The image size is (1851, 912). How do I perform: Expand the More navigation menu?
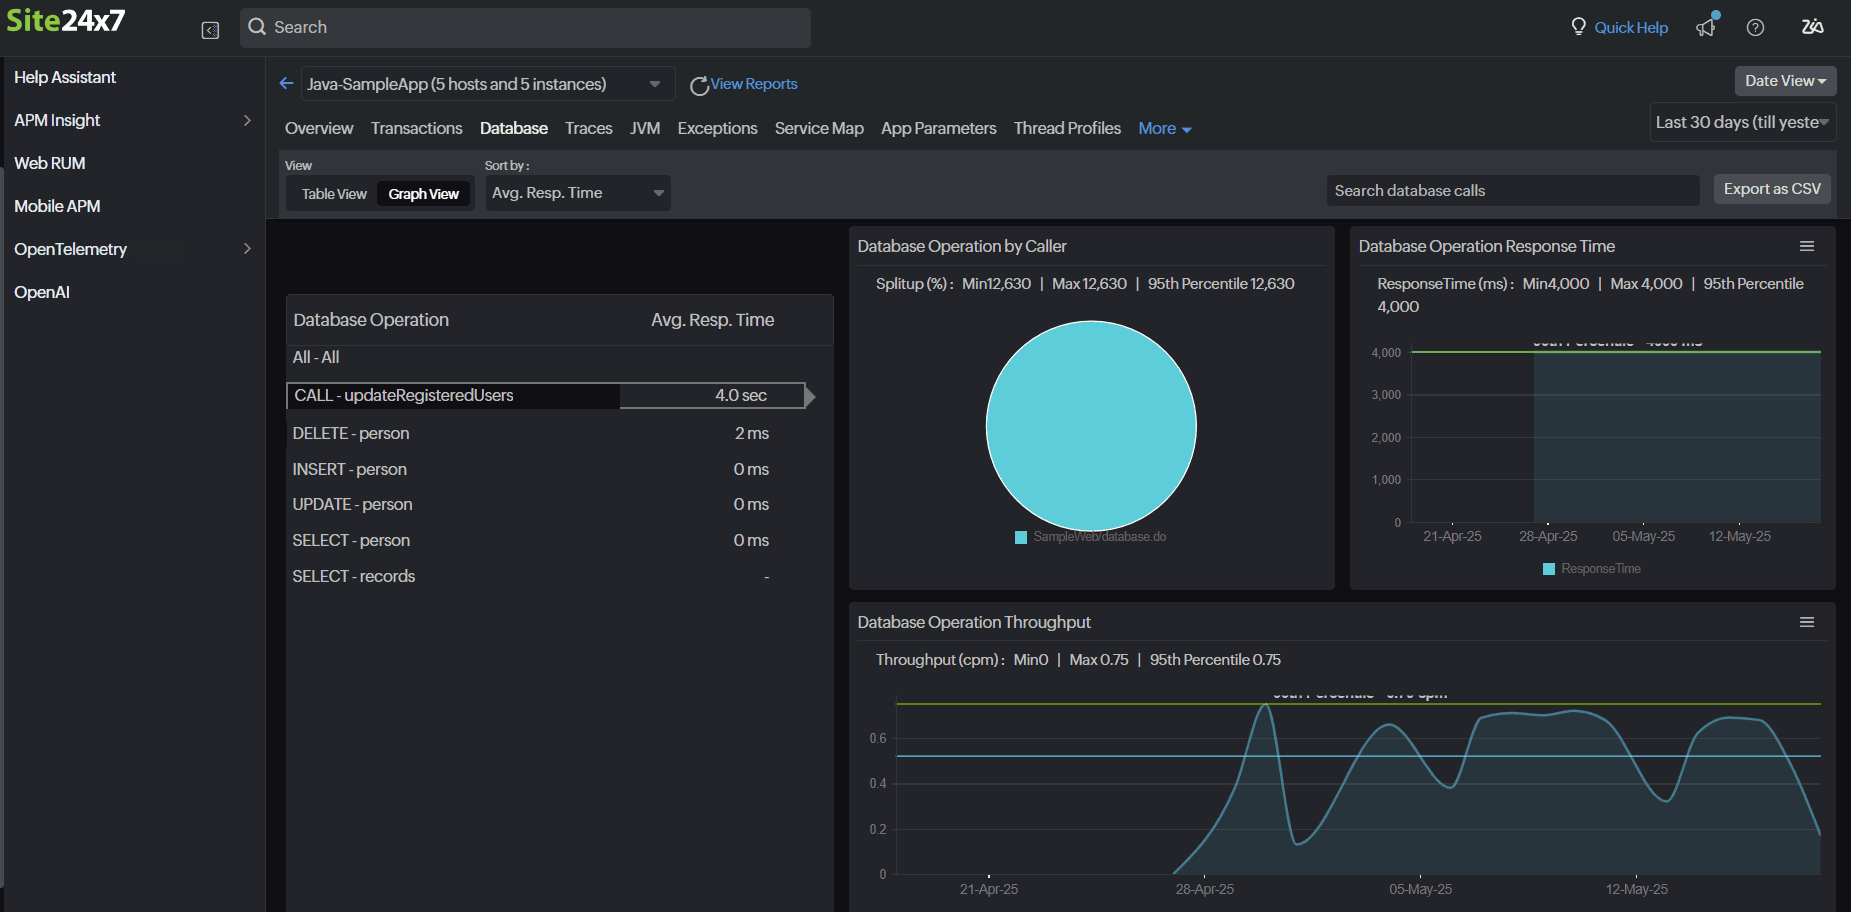coord(1164,128)
